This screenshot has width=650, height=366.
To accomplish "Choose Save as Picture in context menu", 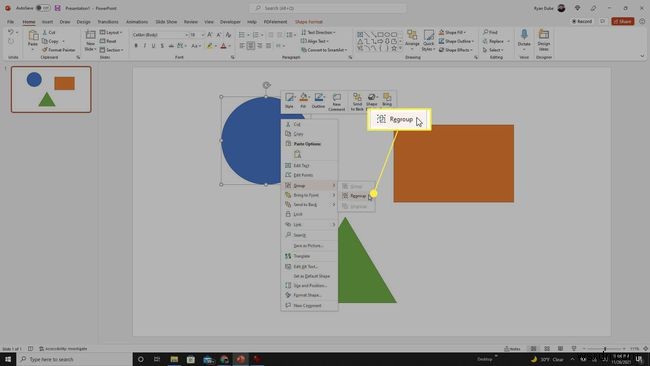I will [309, 246].
